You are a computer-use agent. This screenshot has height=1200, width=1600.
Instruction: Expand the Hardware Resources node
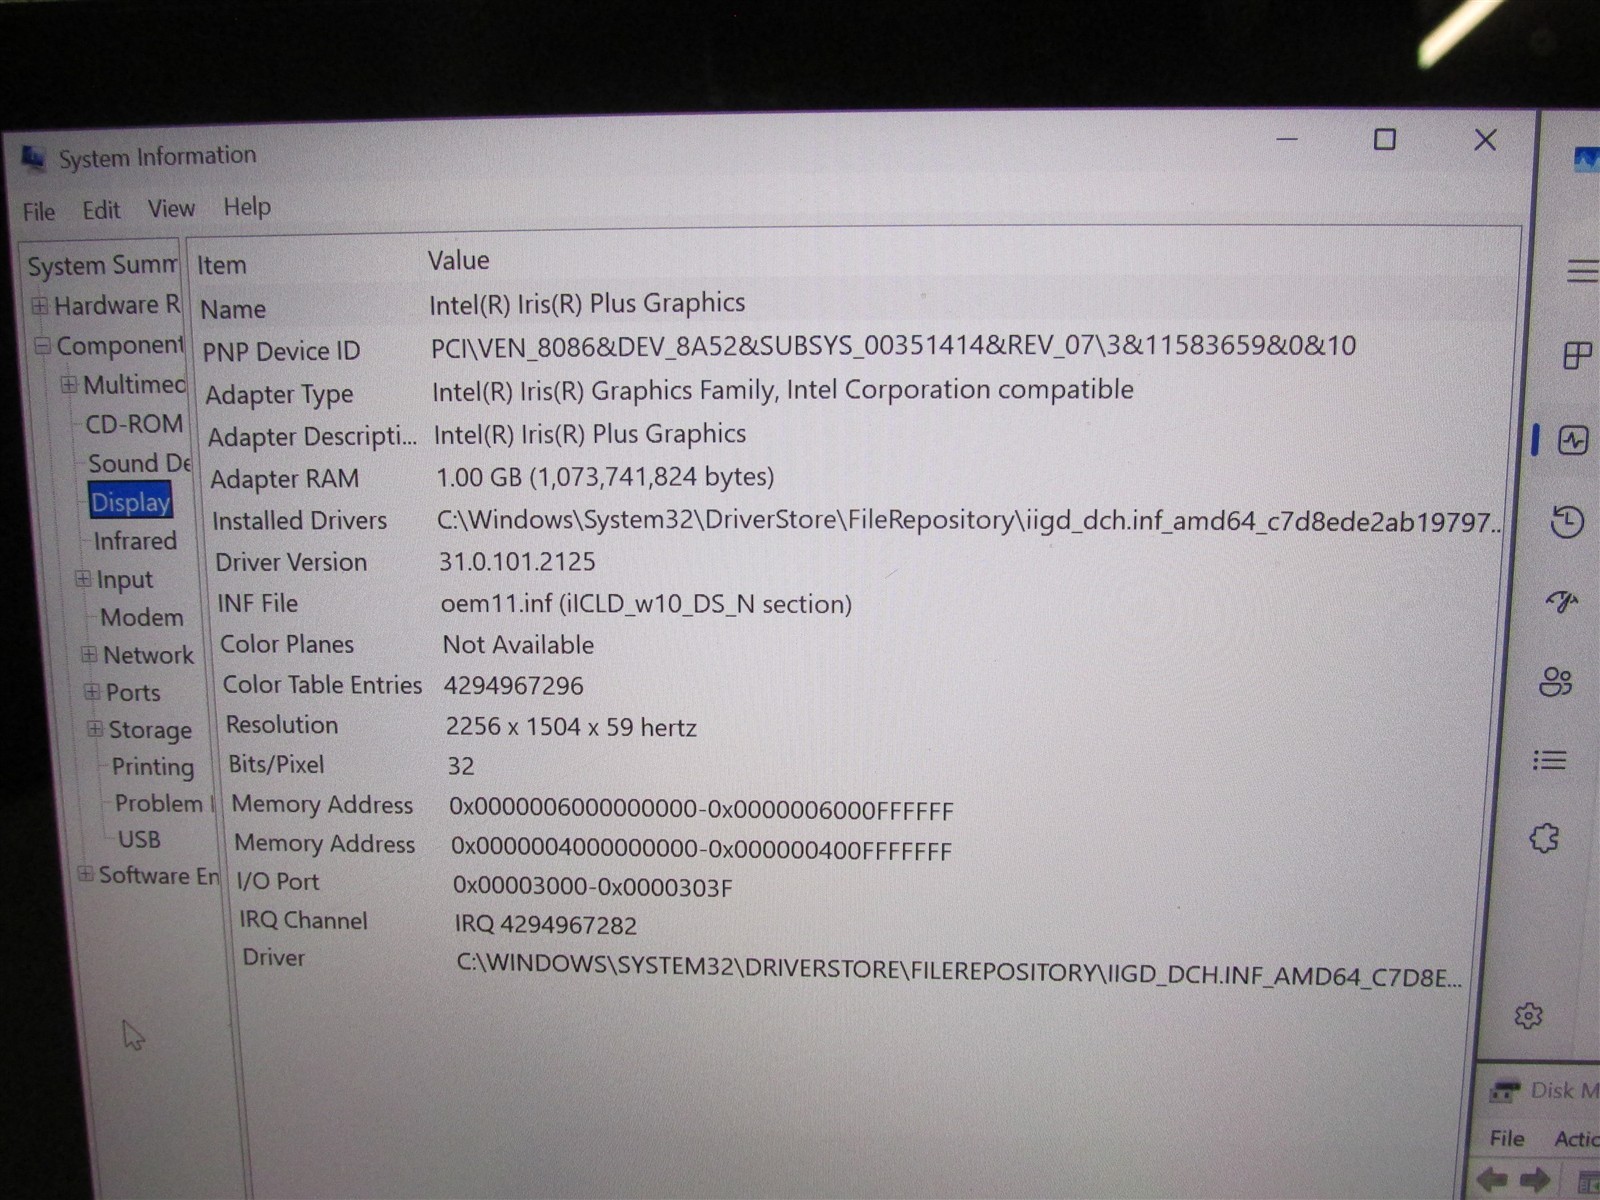(40, 306)
